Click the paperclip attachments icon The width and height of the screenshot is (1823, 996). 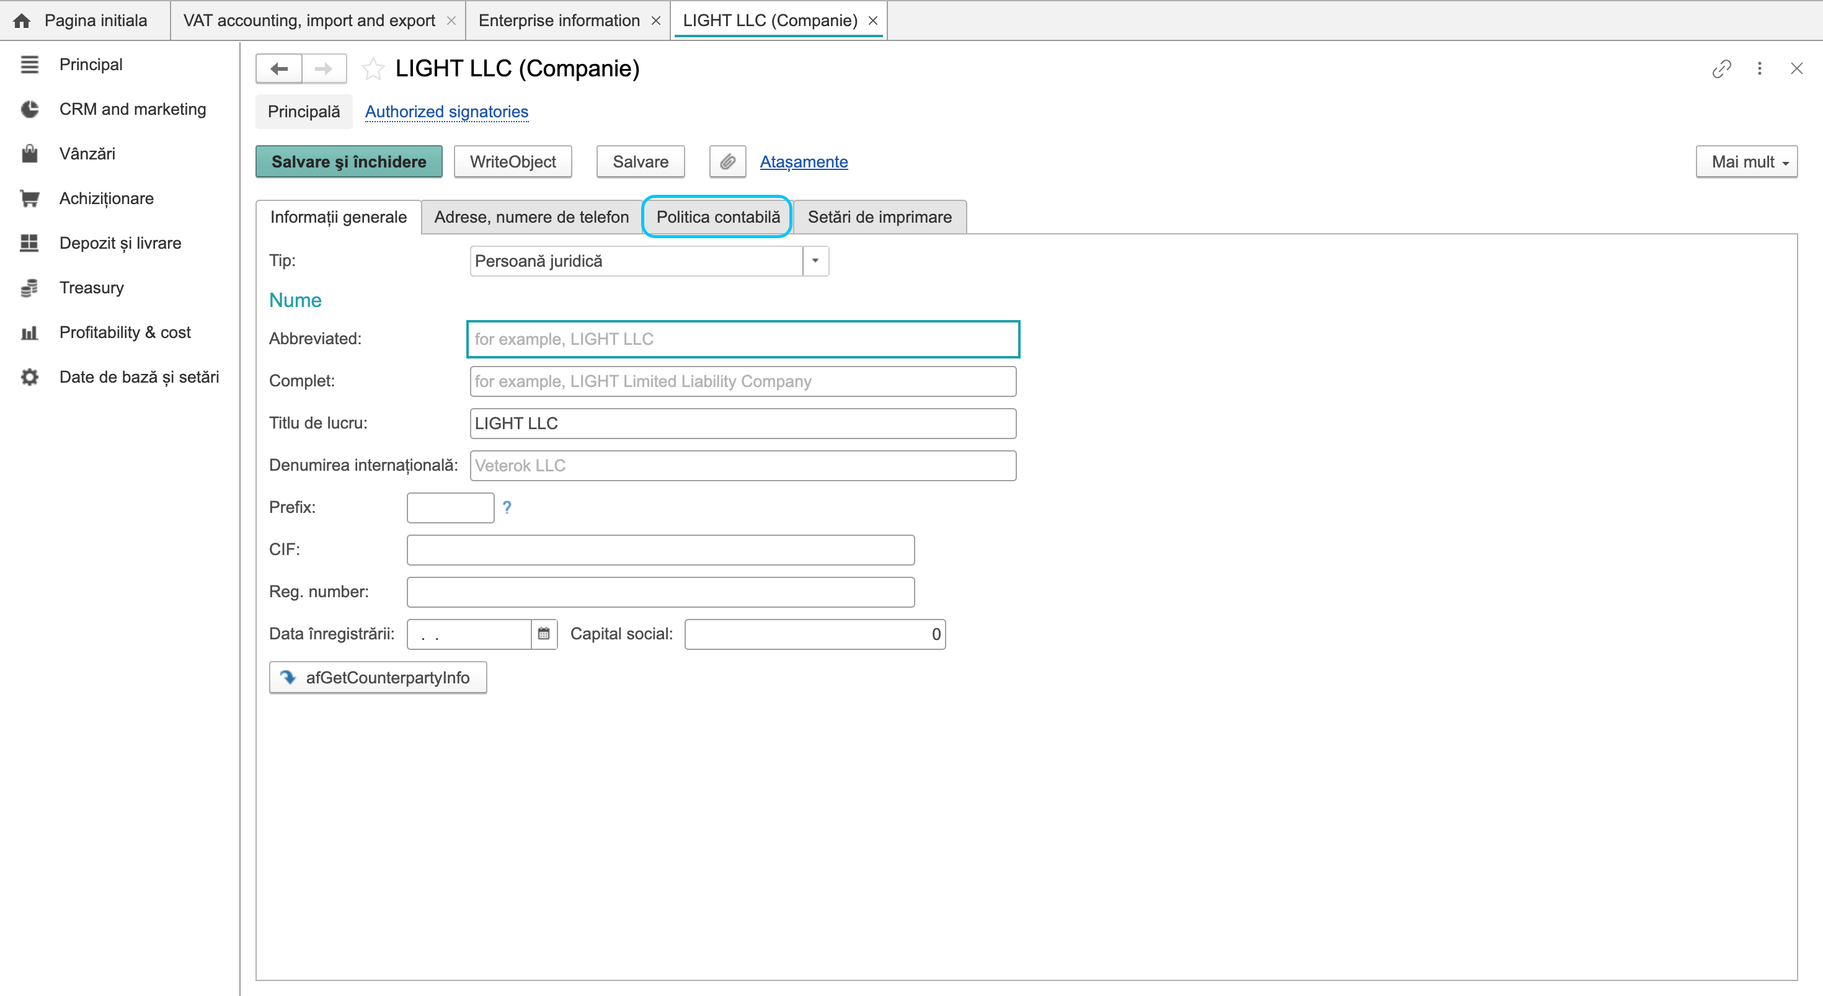point(728,162)
